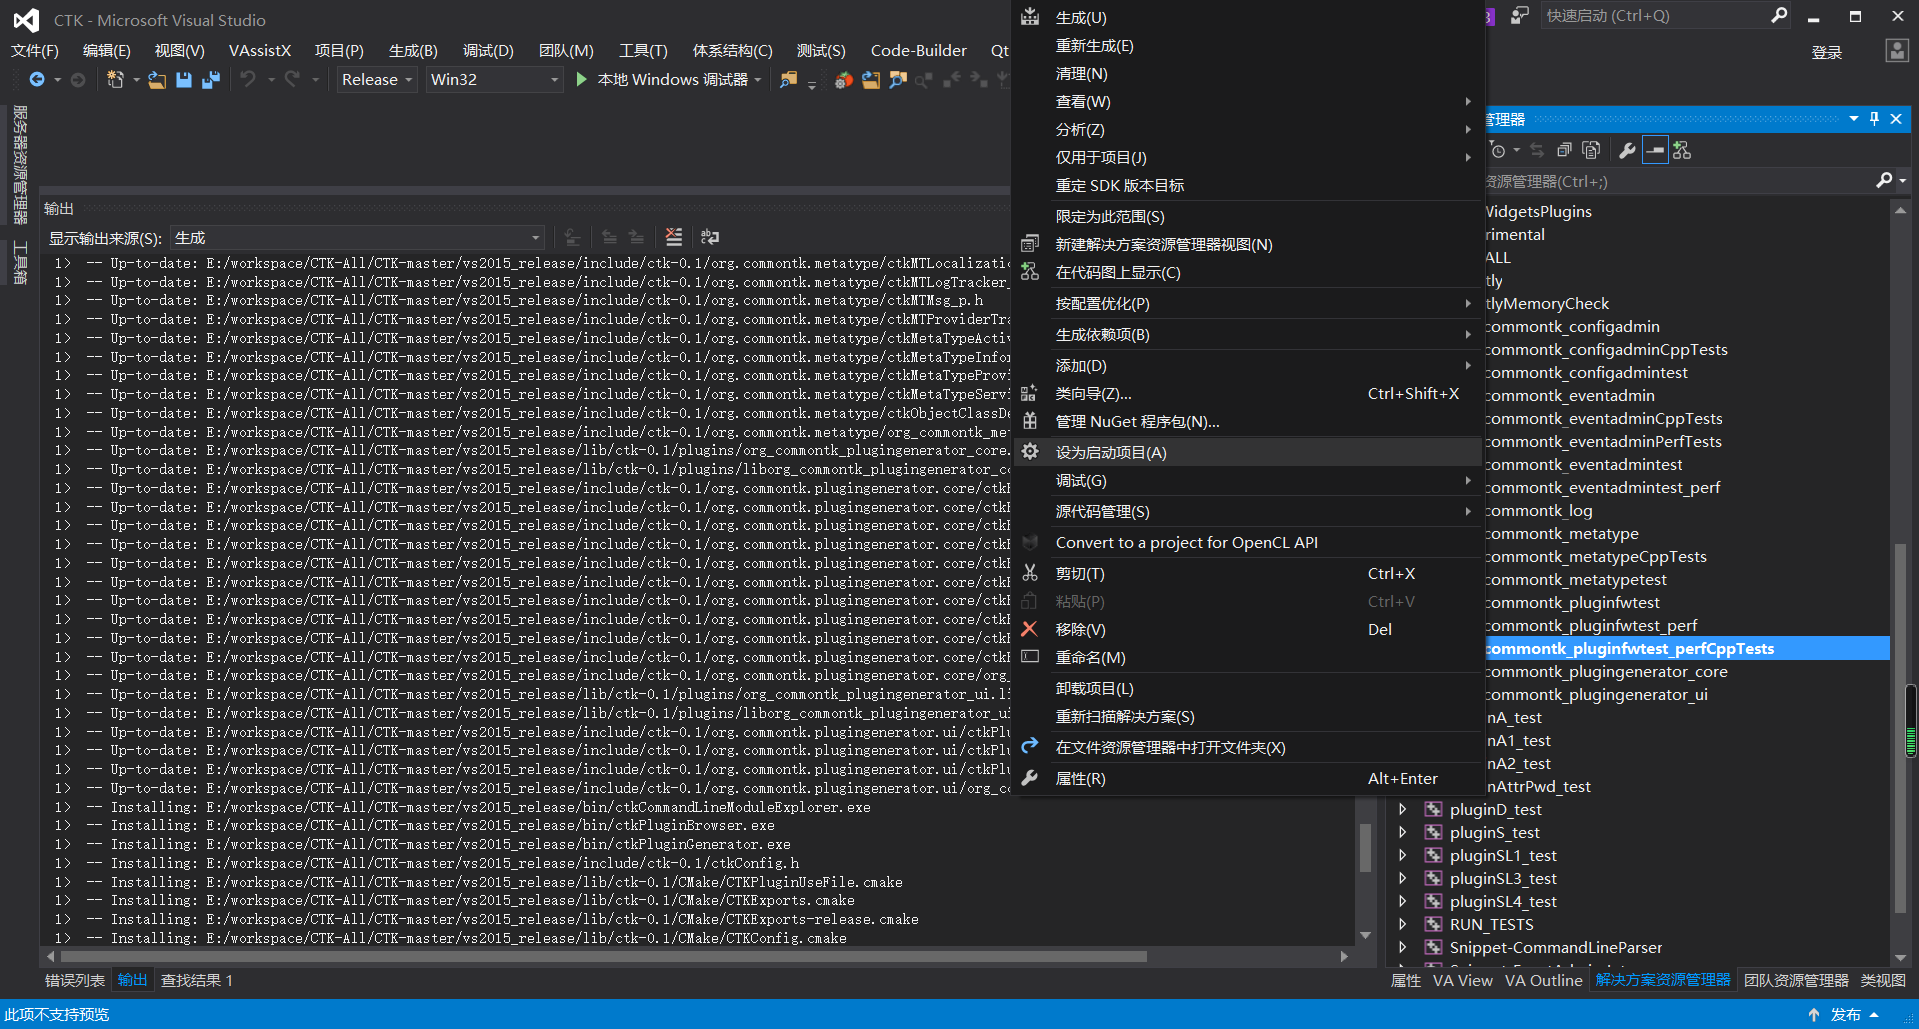Open the Win32 platform dropdown
This screenshot has height=1029, width=1919.
(494, 79)
